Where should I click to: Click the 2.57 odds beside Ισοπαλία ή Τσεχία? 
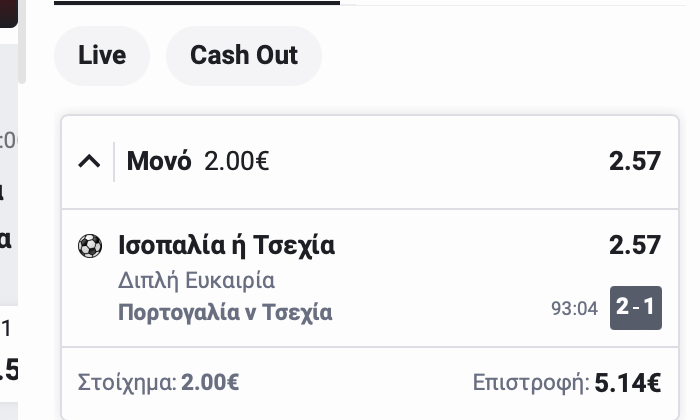tap(635, 246)
